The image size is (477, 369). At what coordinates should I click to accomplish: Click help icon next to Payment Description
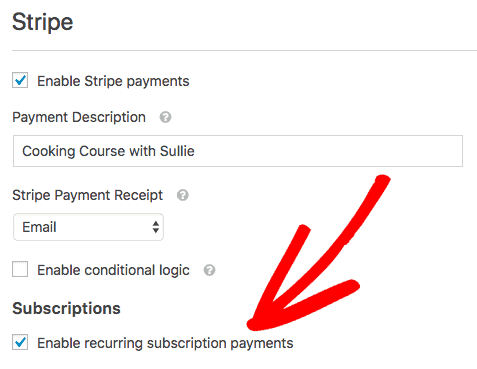click(165, 117)
